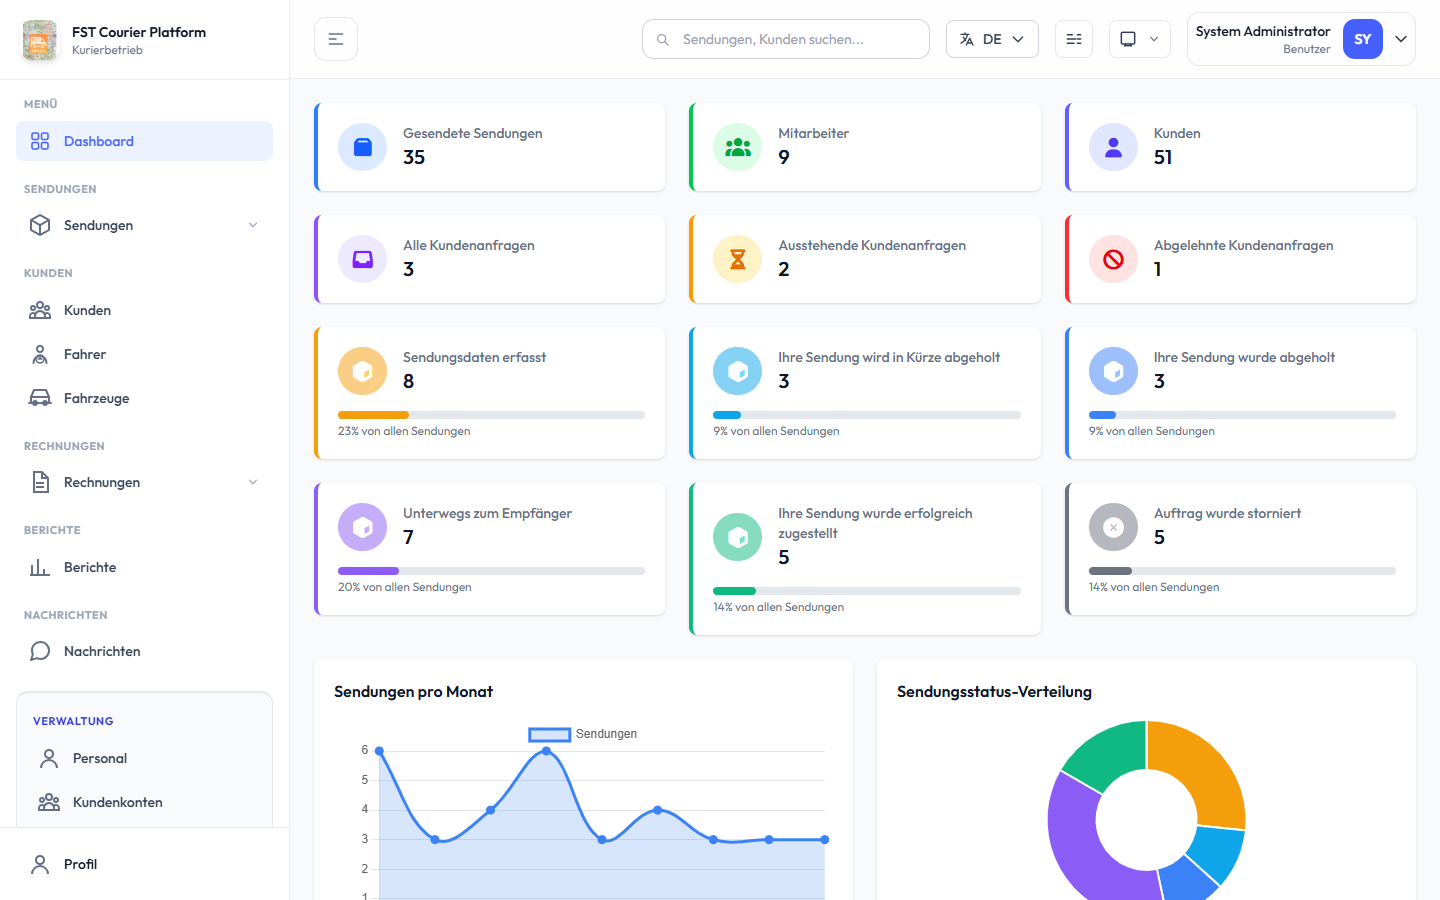Image resolution: width=1440 pixels, height=900 pixels.
Task: Click the Sendungen pro Monat chart title
Action: pos(413,691)
